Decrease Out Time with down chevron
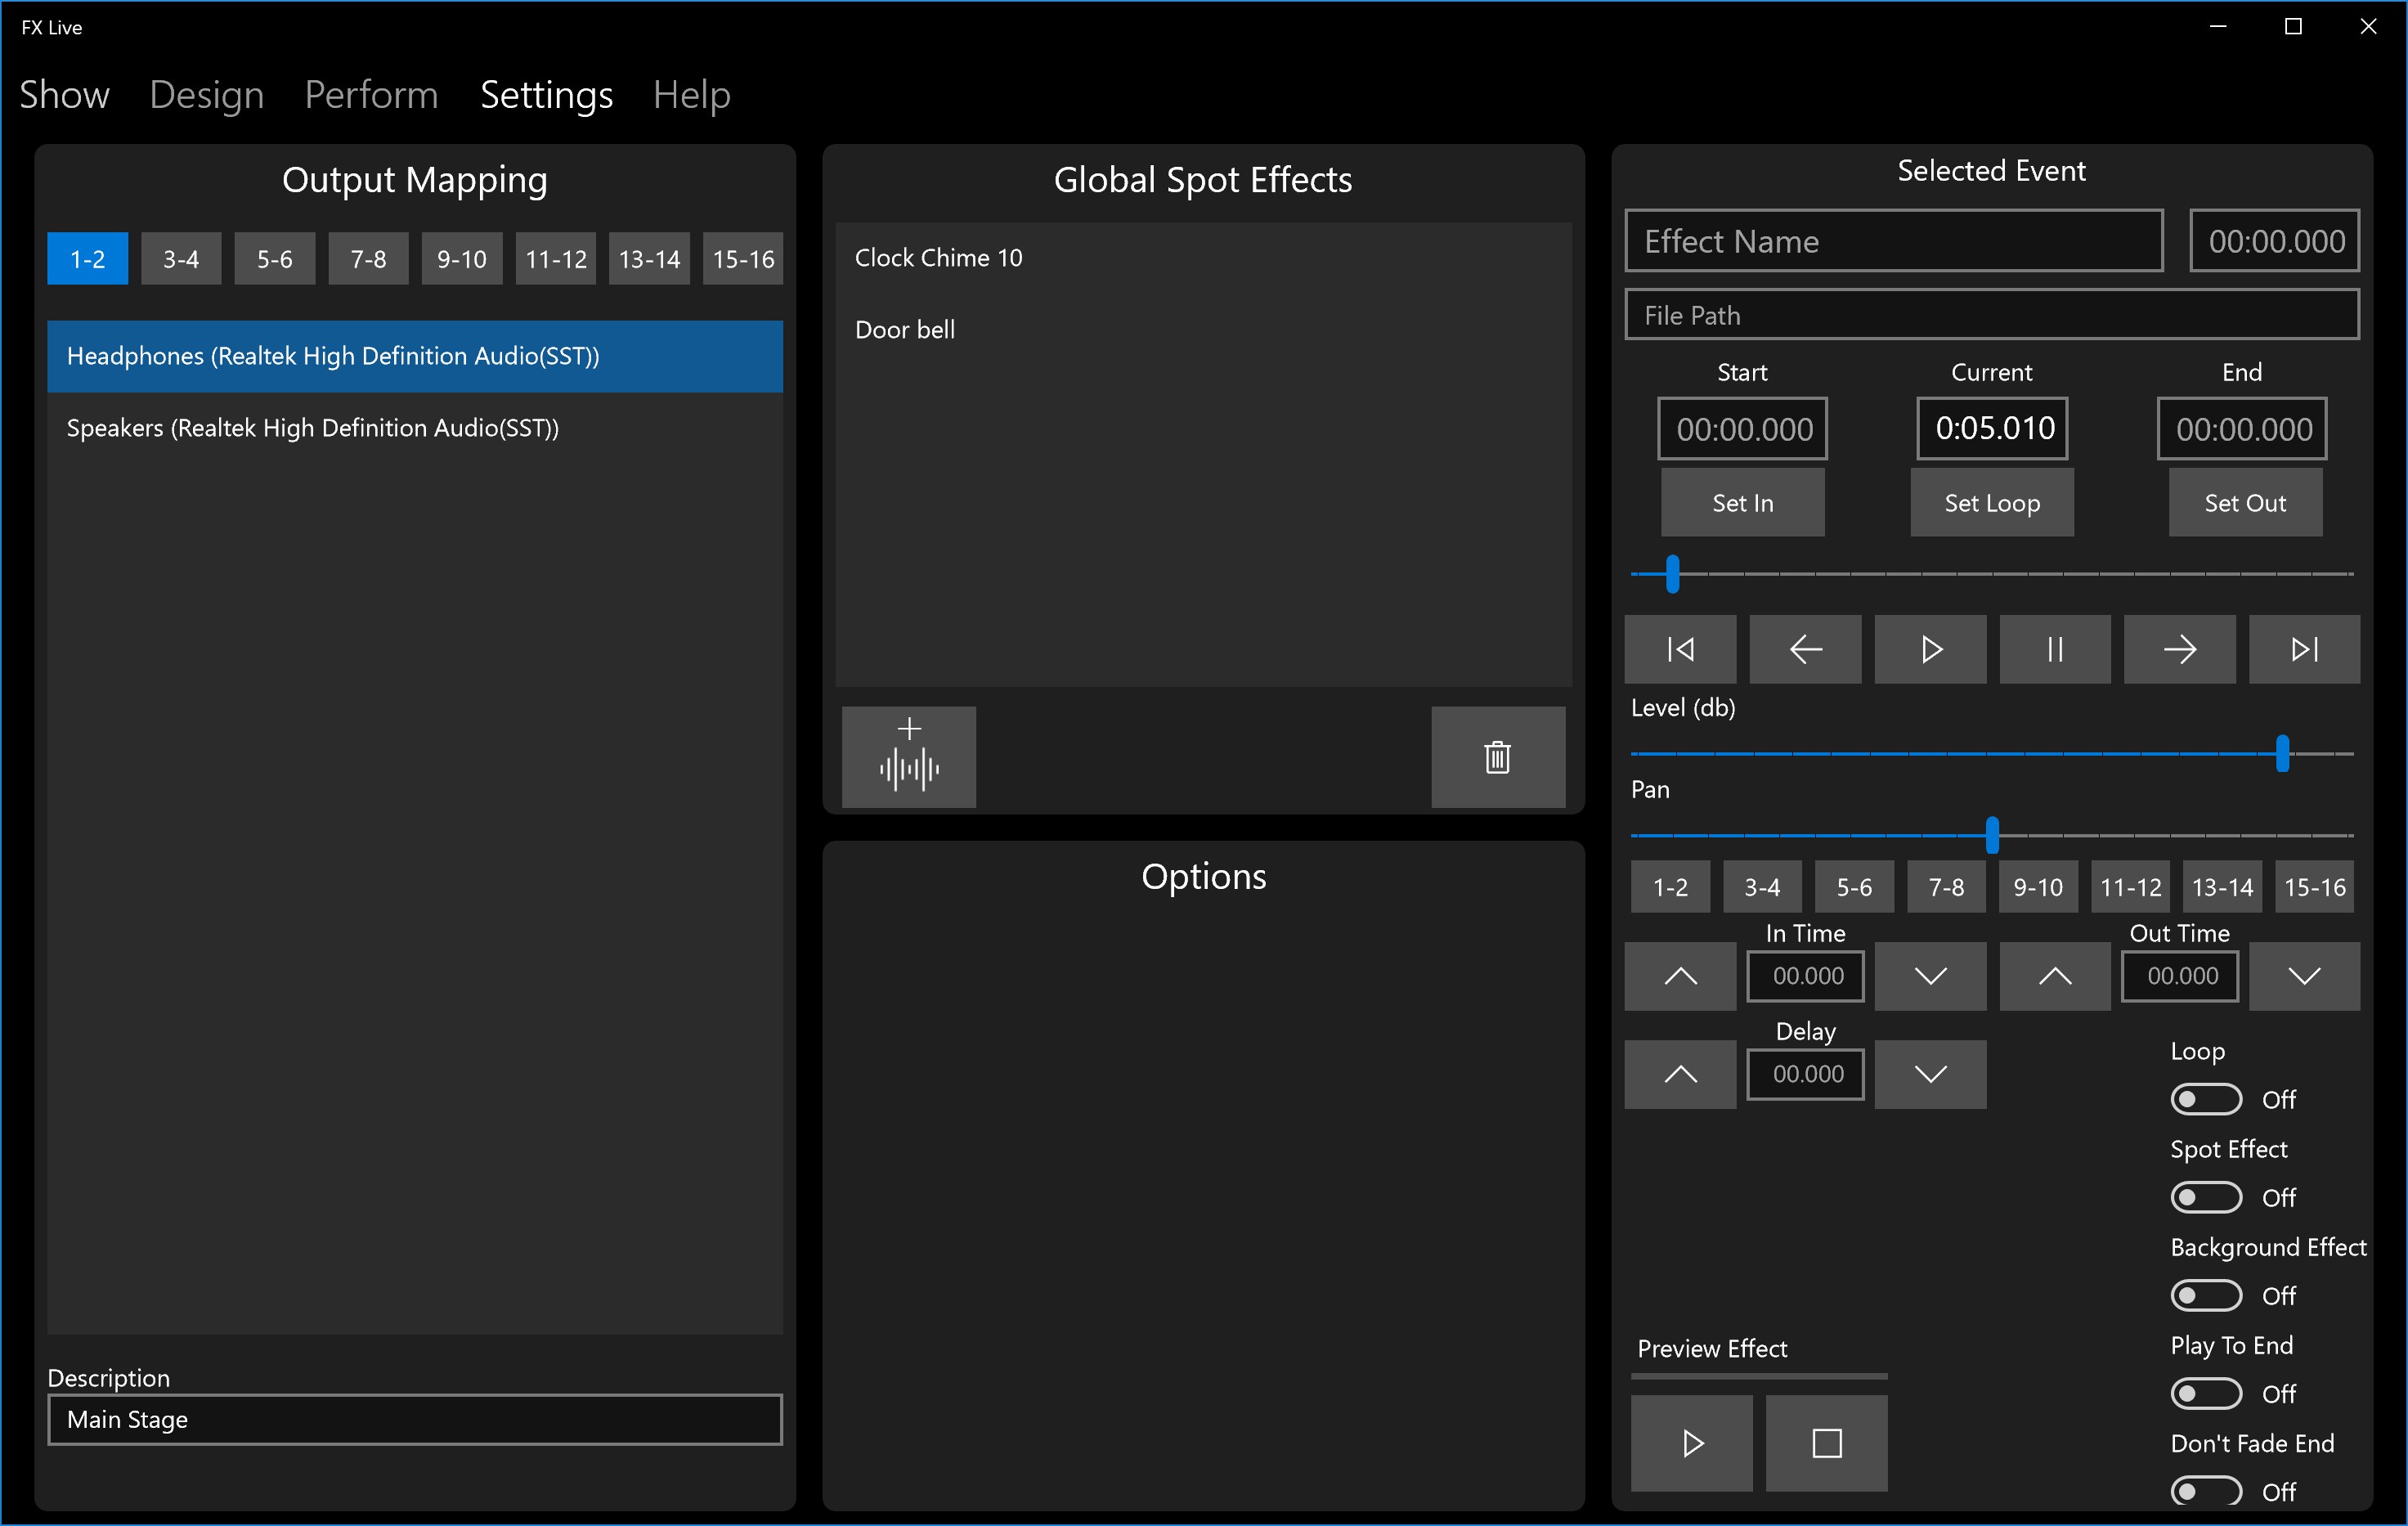The height and width of the screenshot is (1526, 2408). 2303,976
